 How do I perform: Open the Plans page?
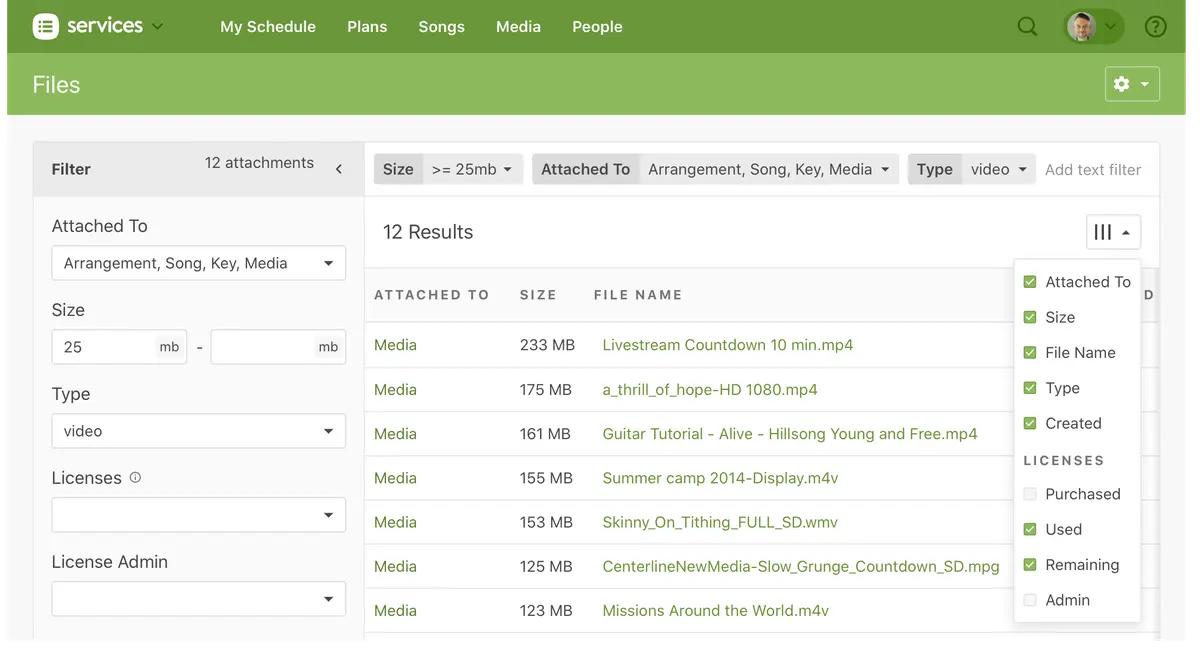367,27
